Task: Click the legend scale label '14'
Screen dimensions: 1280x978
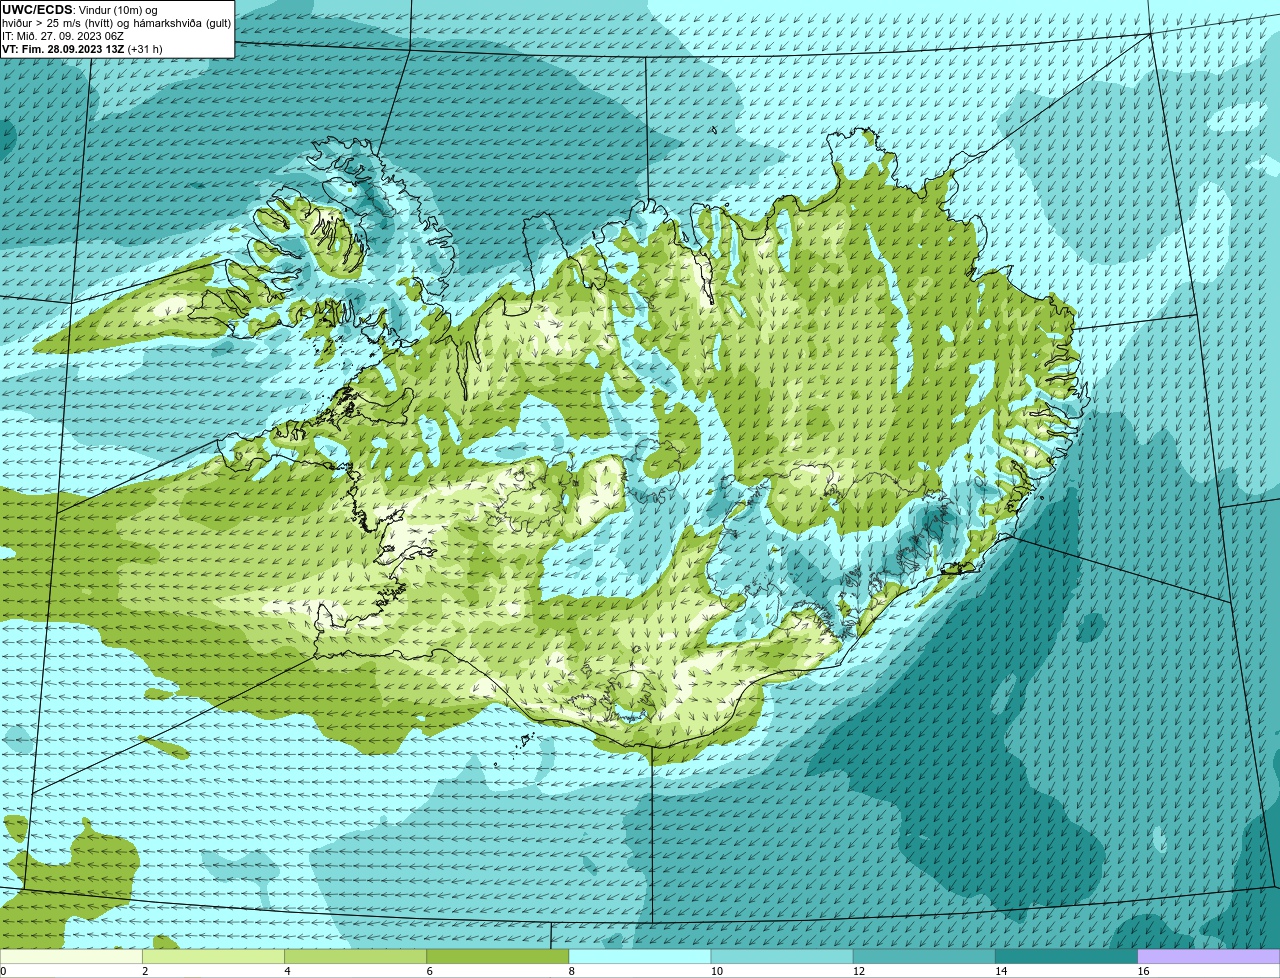Action: pos(999,971)
